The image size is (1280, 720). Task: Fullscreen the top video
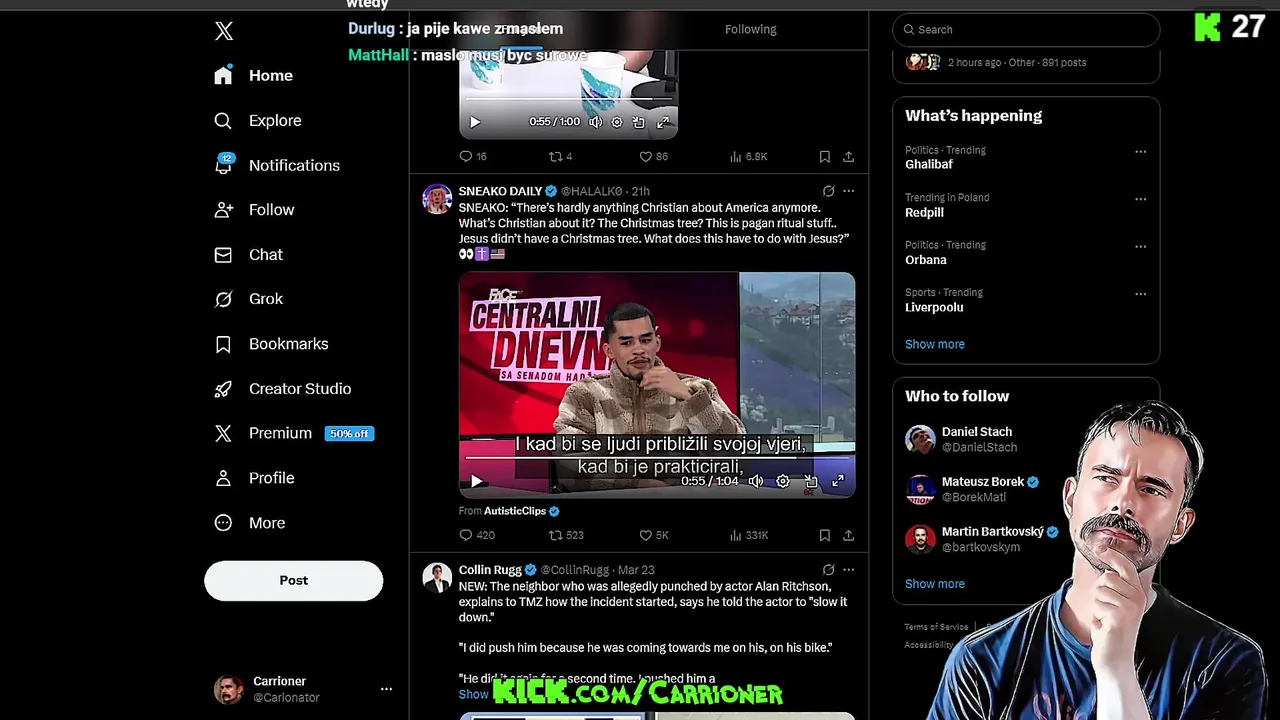point(663,122)
